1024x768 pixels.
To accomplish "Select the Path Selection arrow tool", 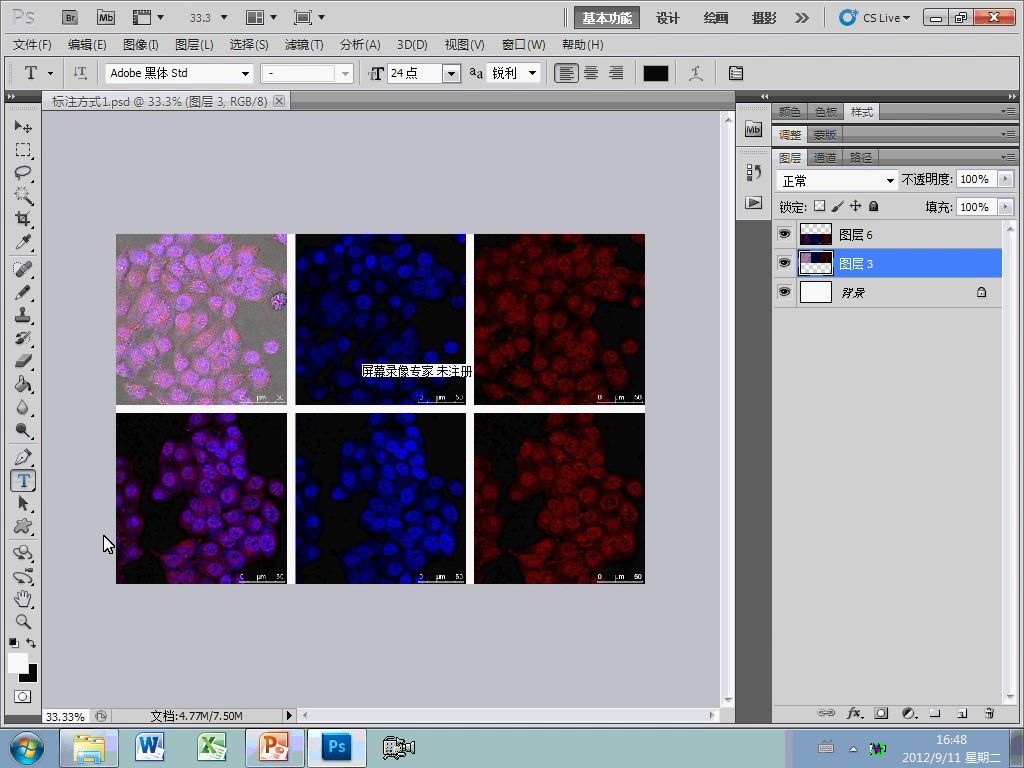I will click(23, 504).
